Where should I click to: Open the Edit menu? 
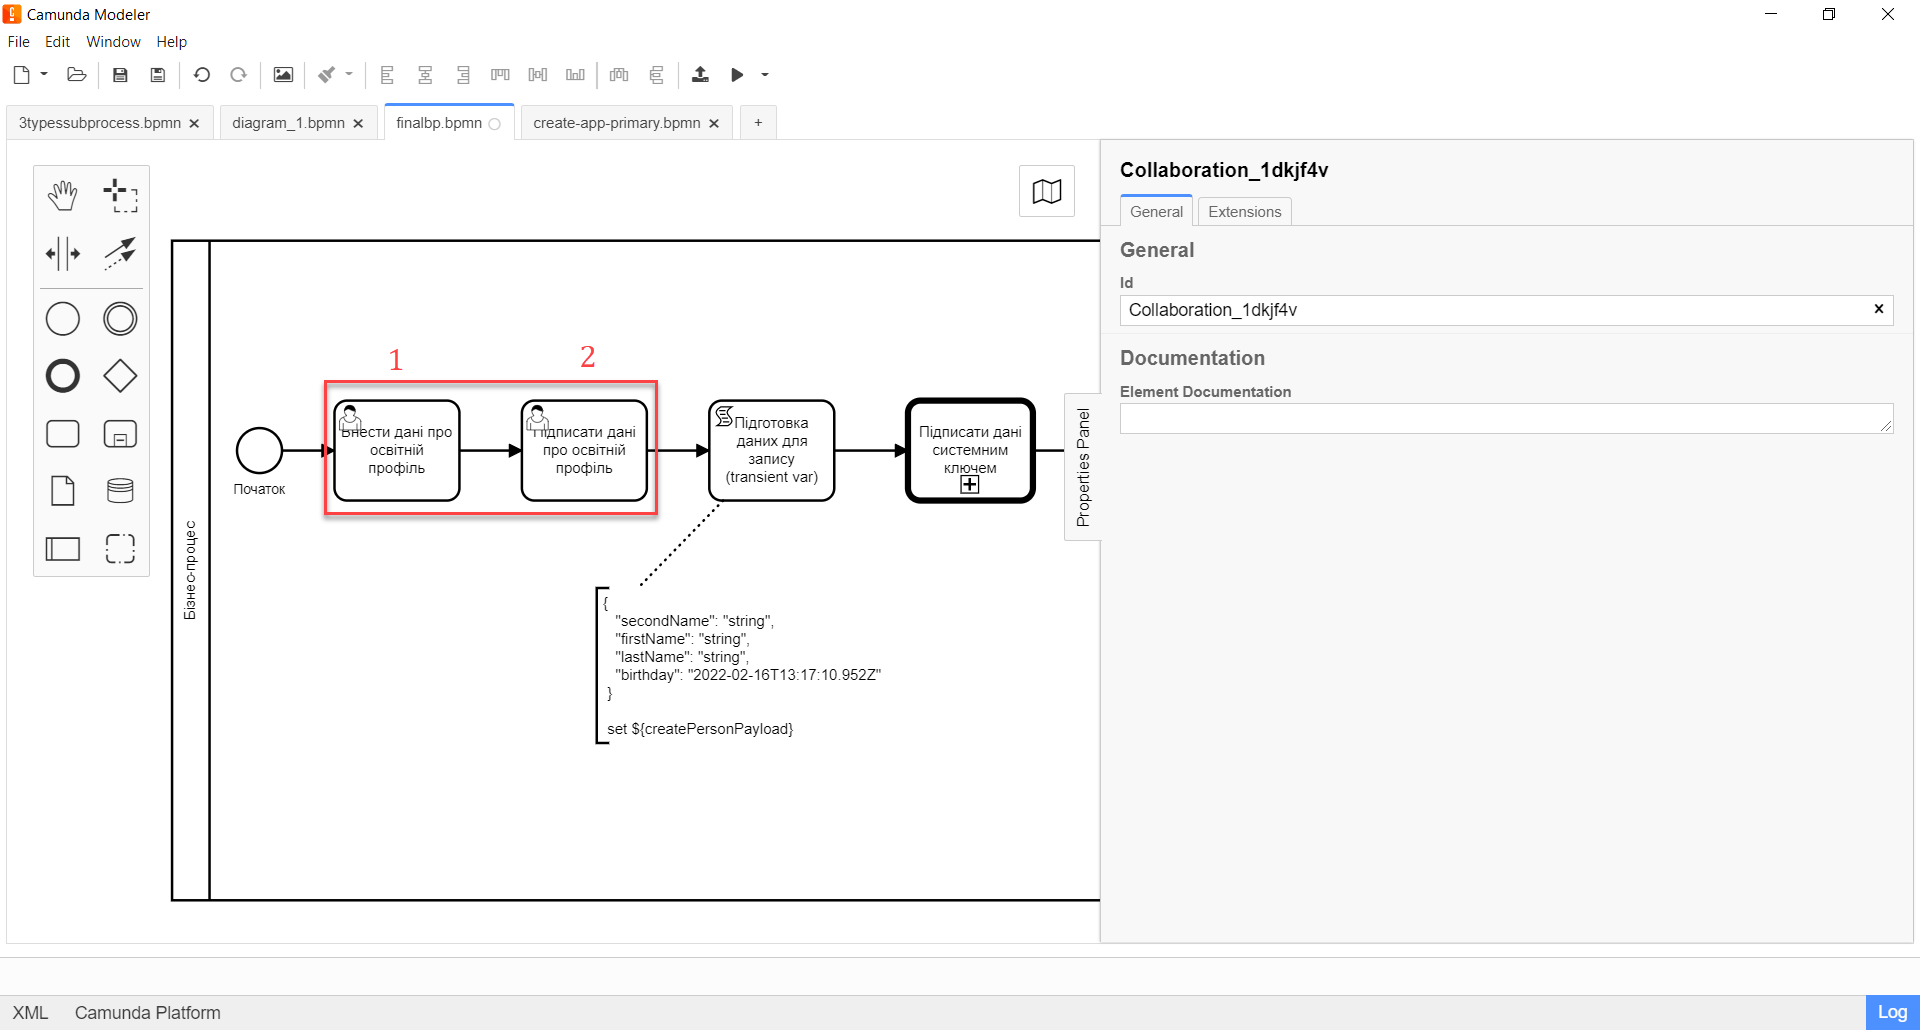point(57,42)
